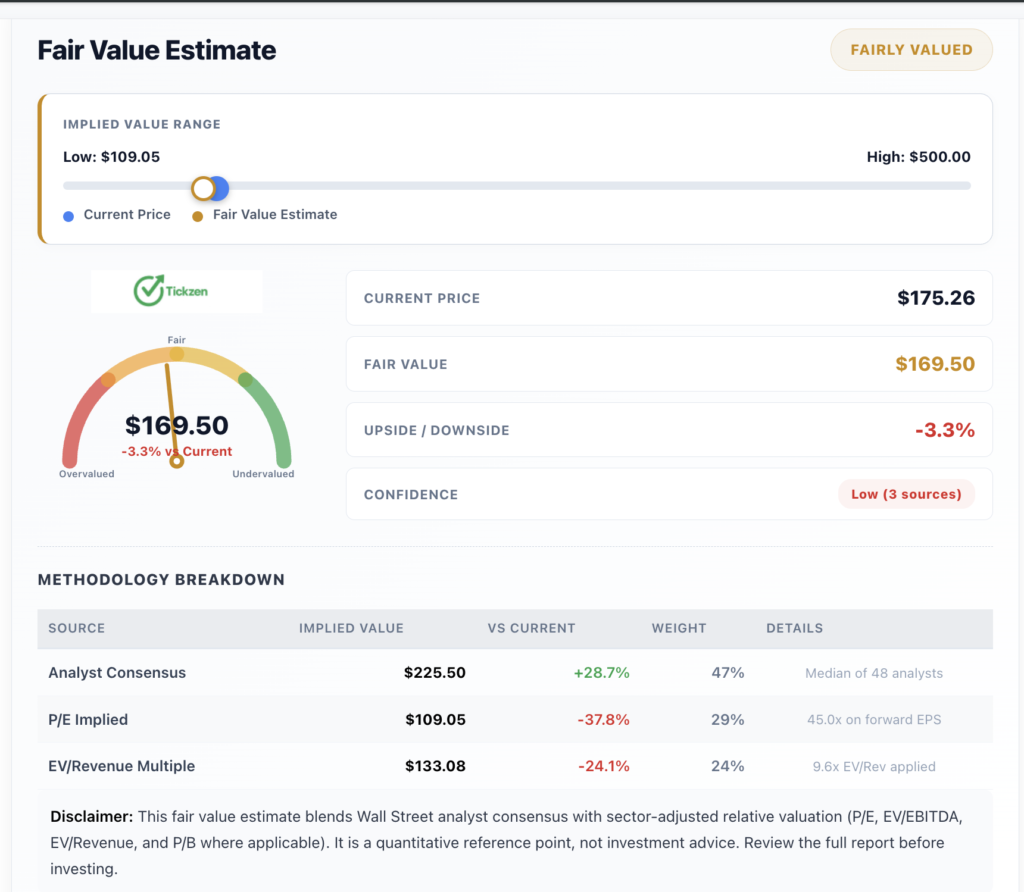Click the METHODOLOGY BREAKDOWN heading
This screenshot has width=1024, height=892.
(161, 580)
